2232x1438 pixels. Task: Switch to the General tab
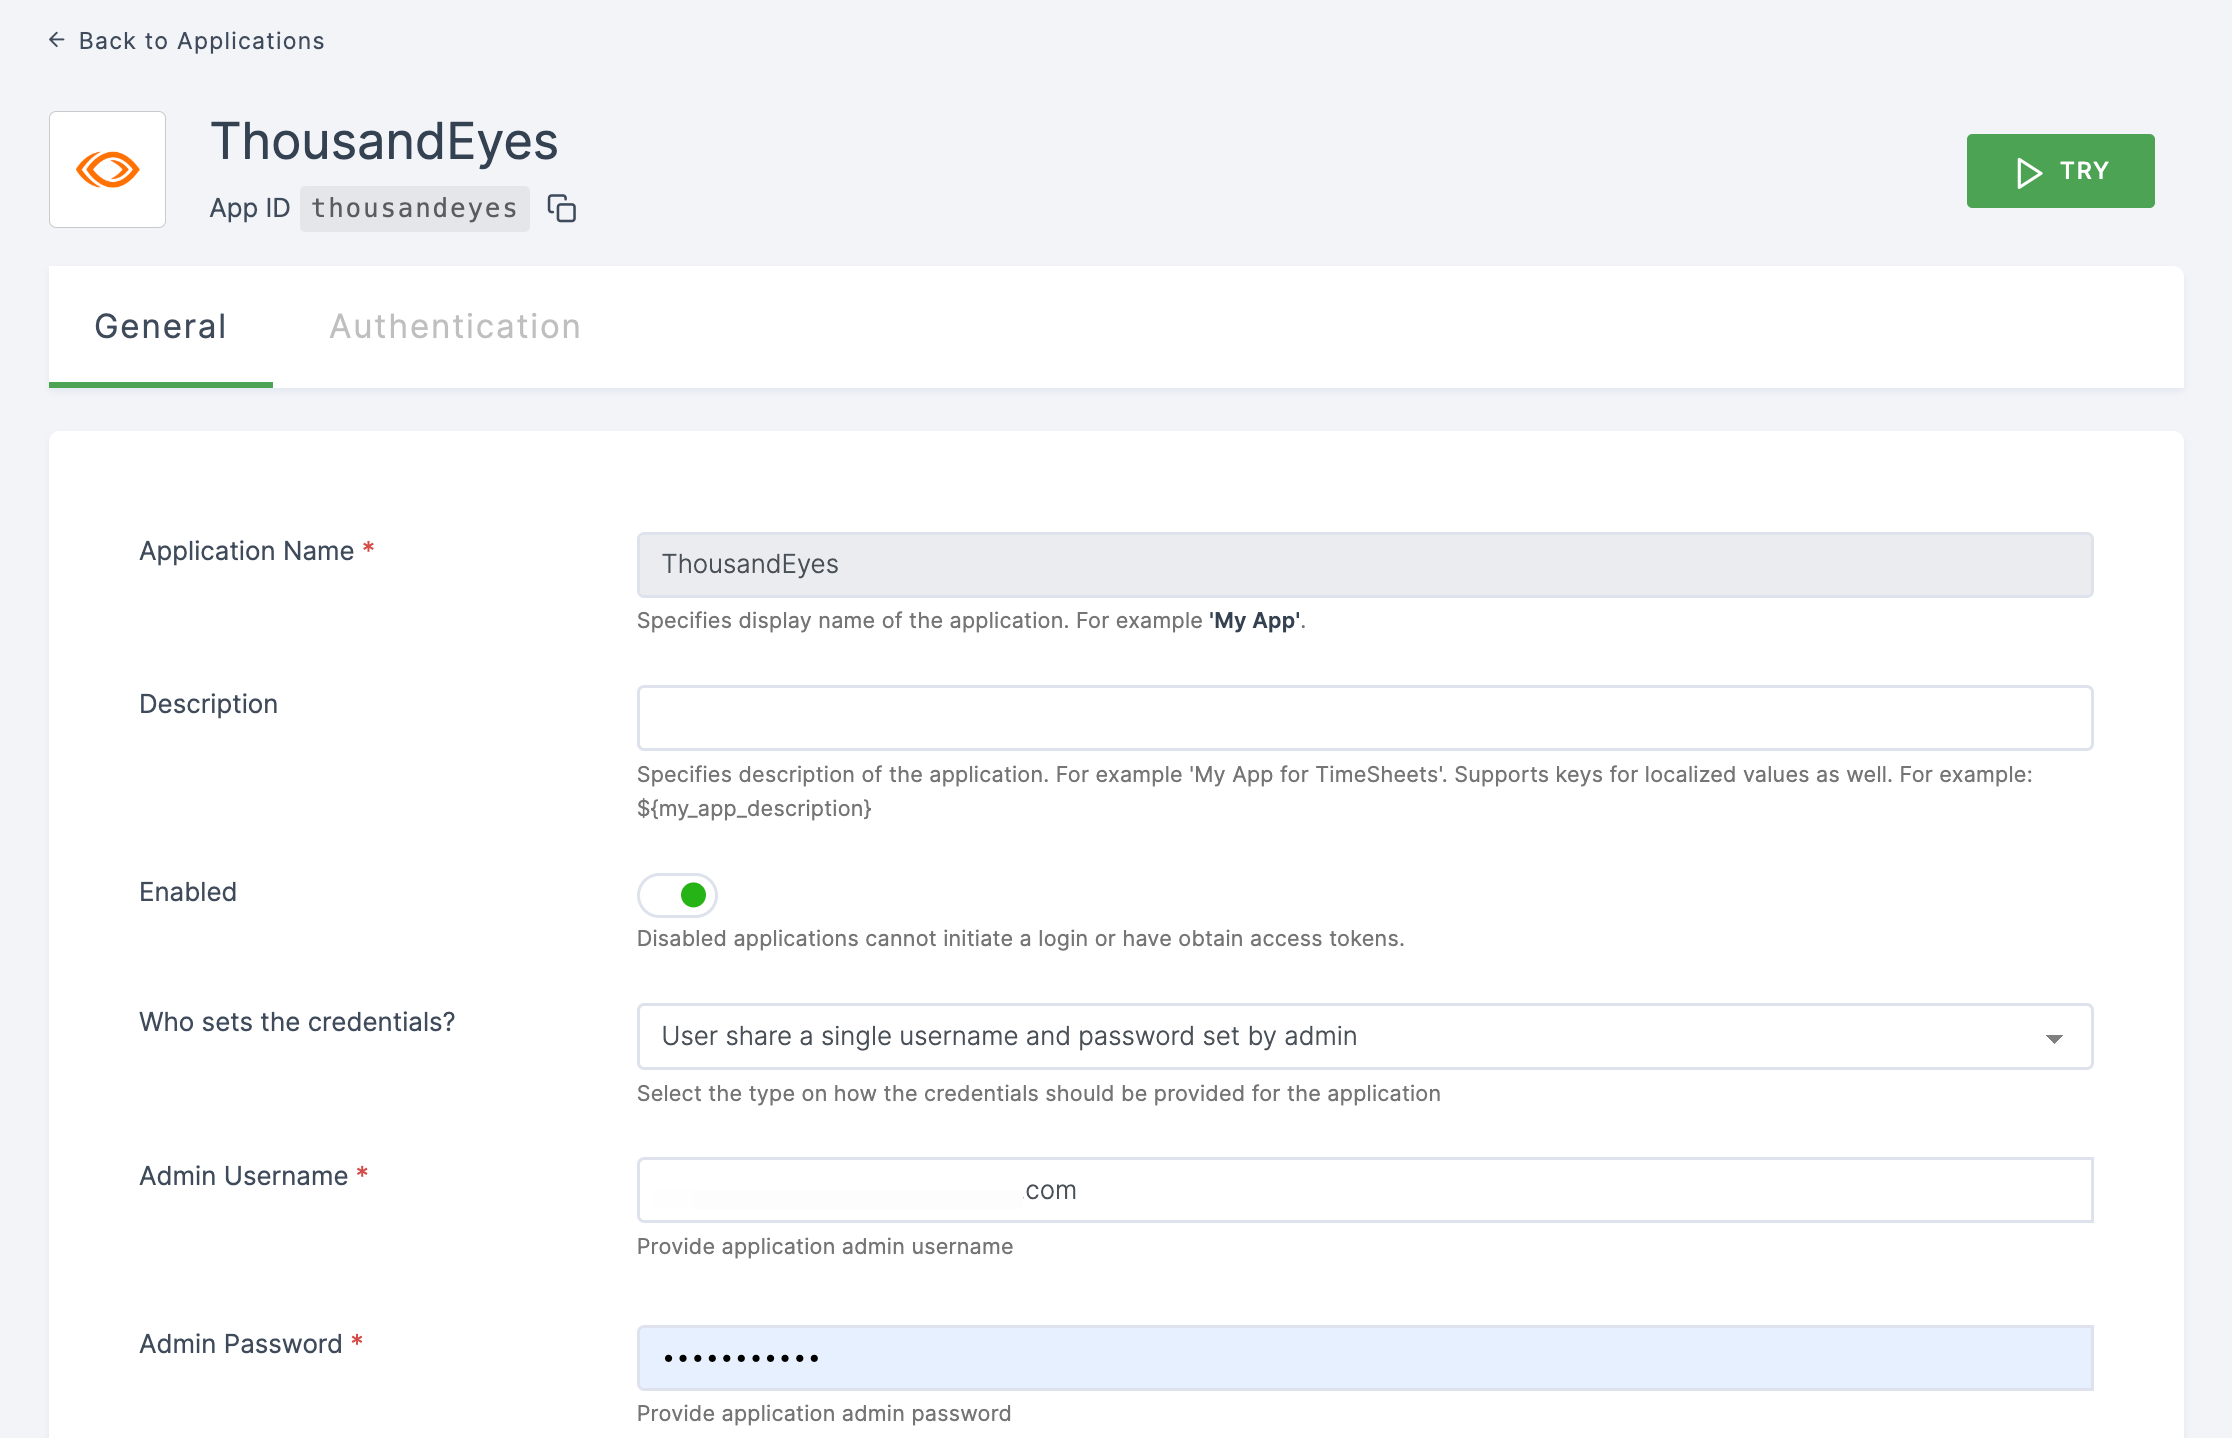[161, 327]
